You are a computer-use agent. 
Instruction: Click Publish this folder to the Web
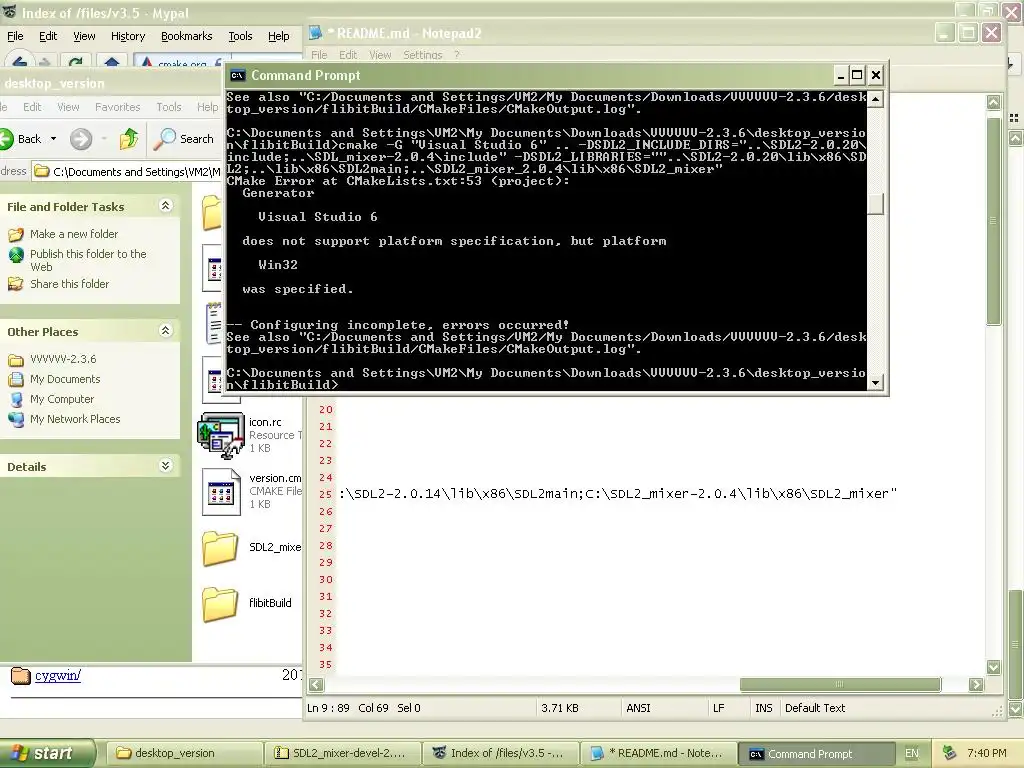pos(88,260)
